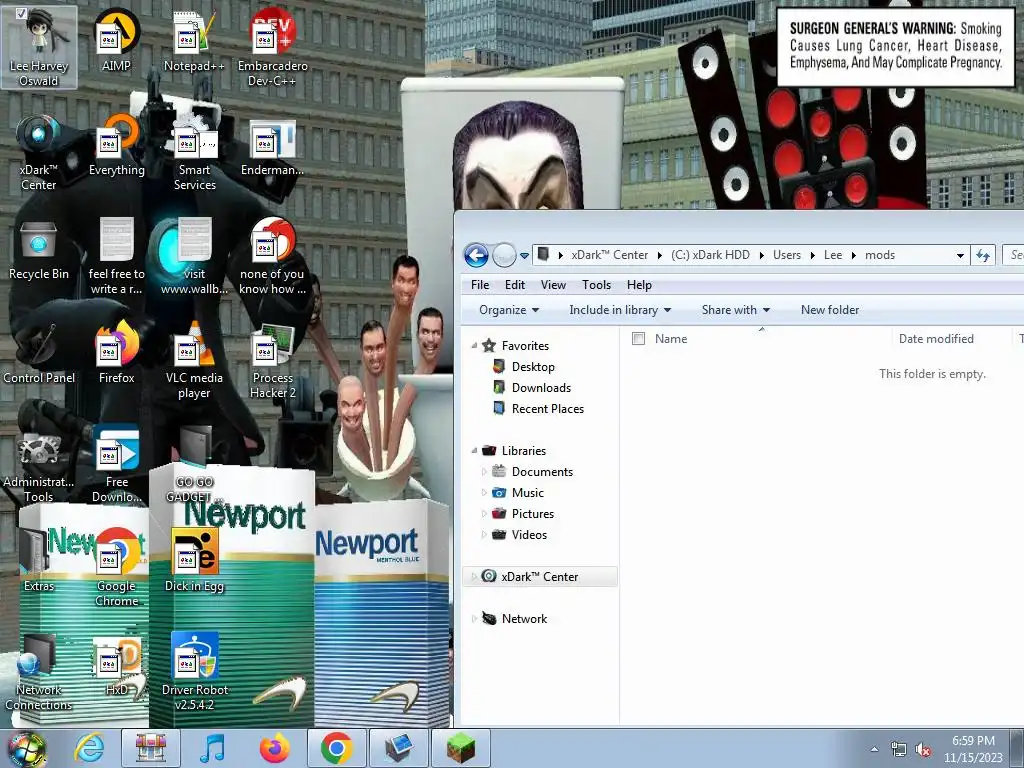Open the AIMP desktop shortcut

coord(116,40)
